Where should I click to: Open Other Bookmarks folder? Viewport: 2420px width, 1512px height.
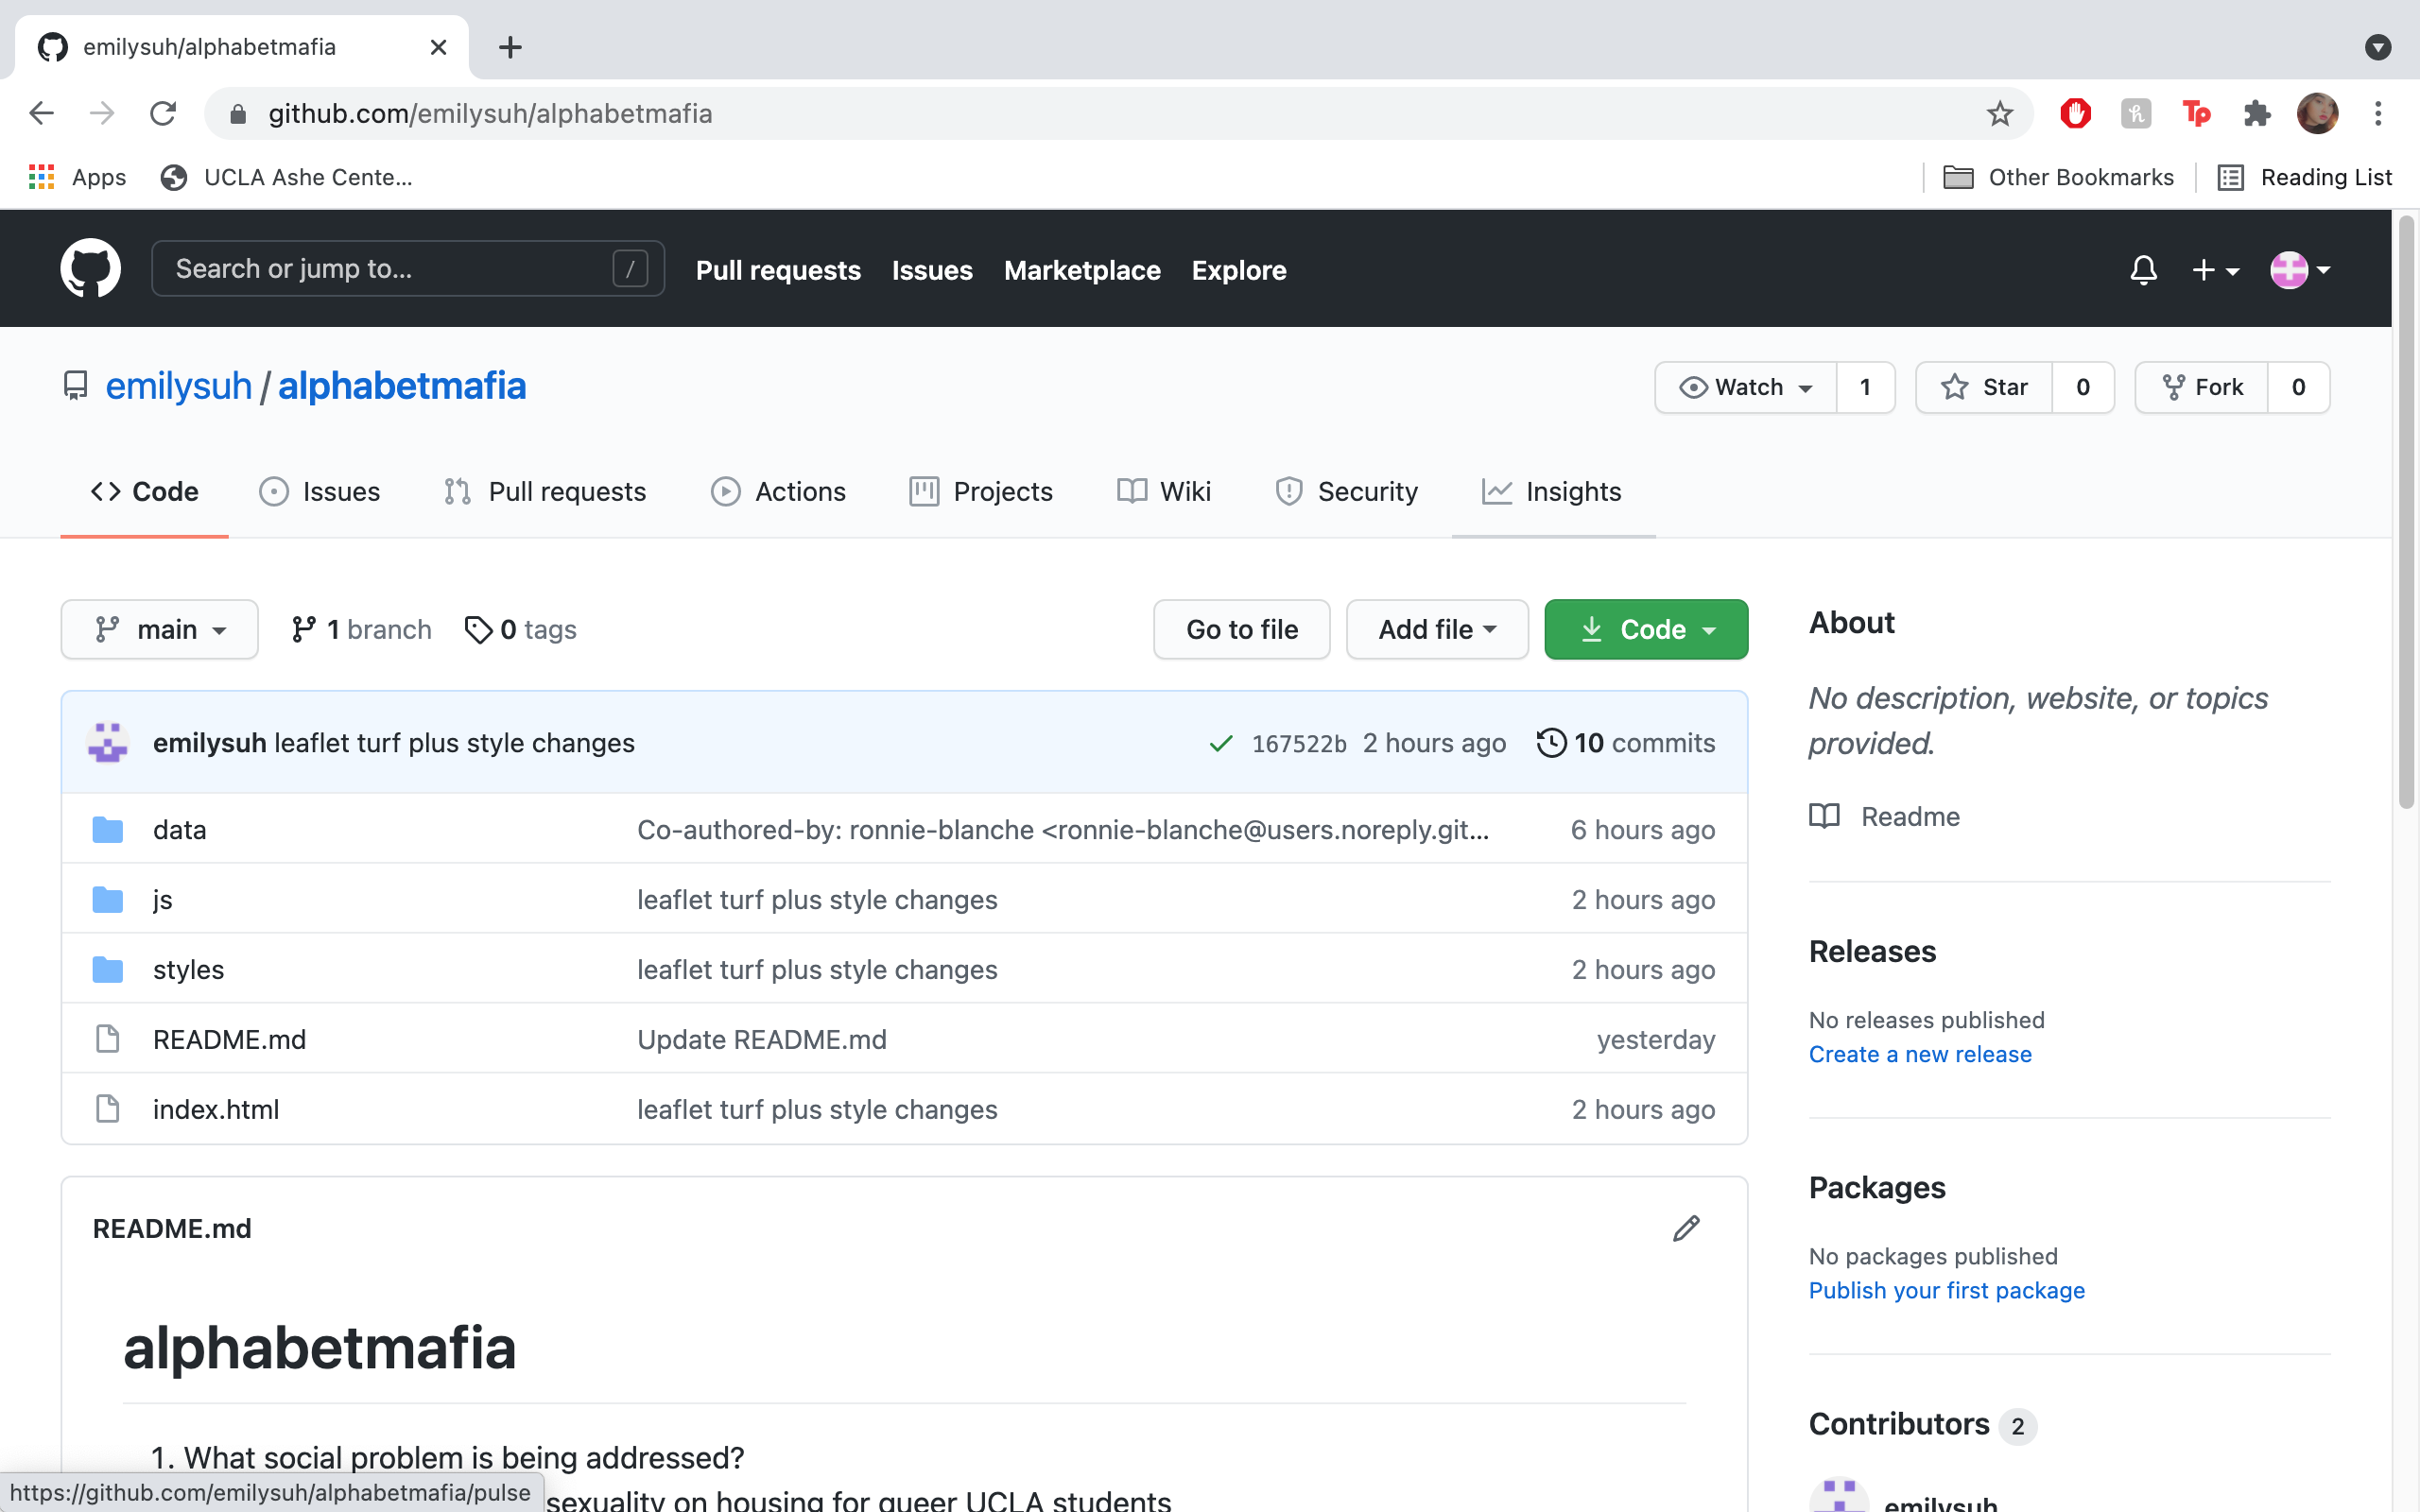click(x=2058, y=177)
